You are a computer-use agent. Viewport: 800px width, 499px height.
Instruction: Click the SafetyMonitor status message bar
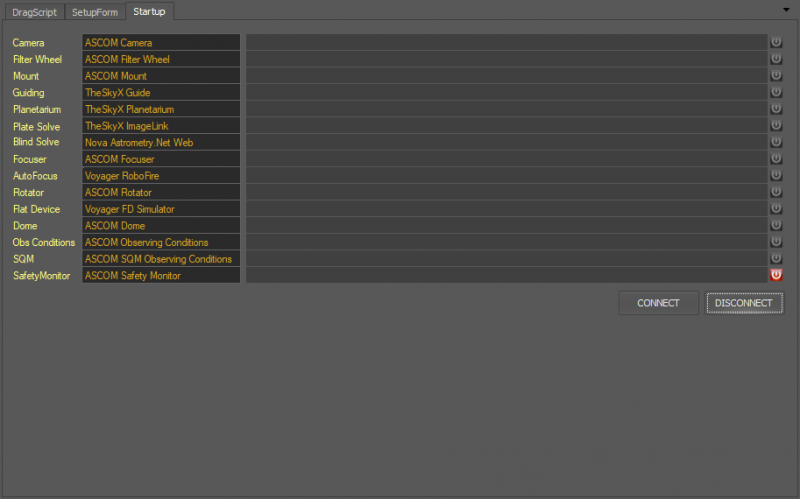click(x=507, y=276)
